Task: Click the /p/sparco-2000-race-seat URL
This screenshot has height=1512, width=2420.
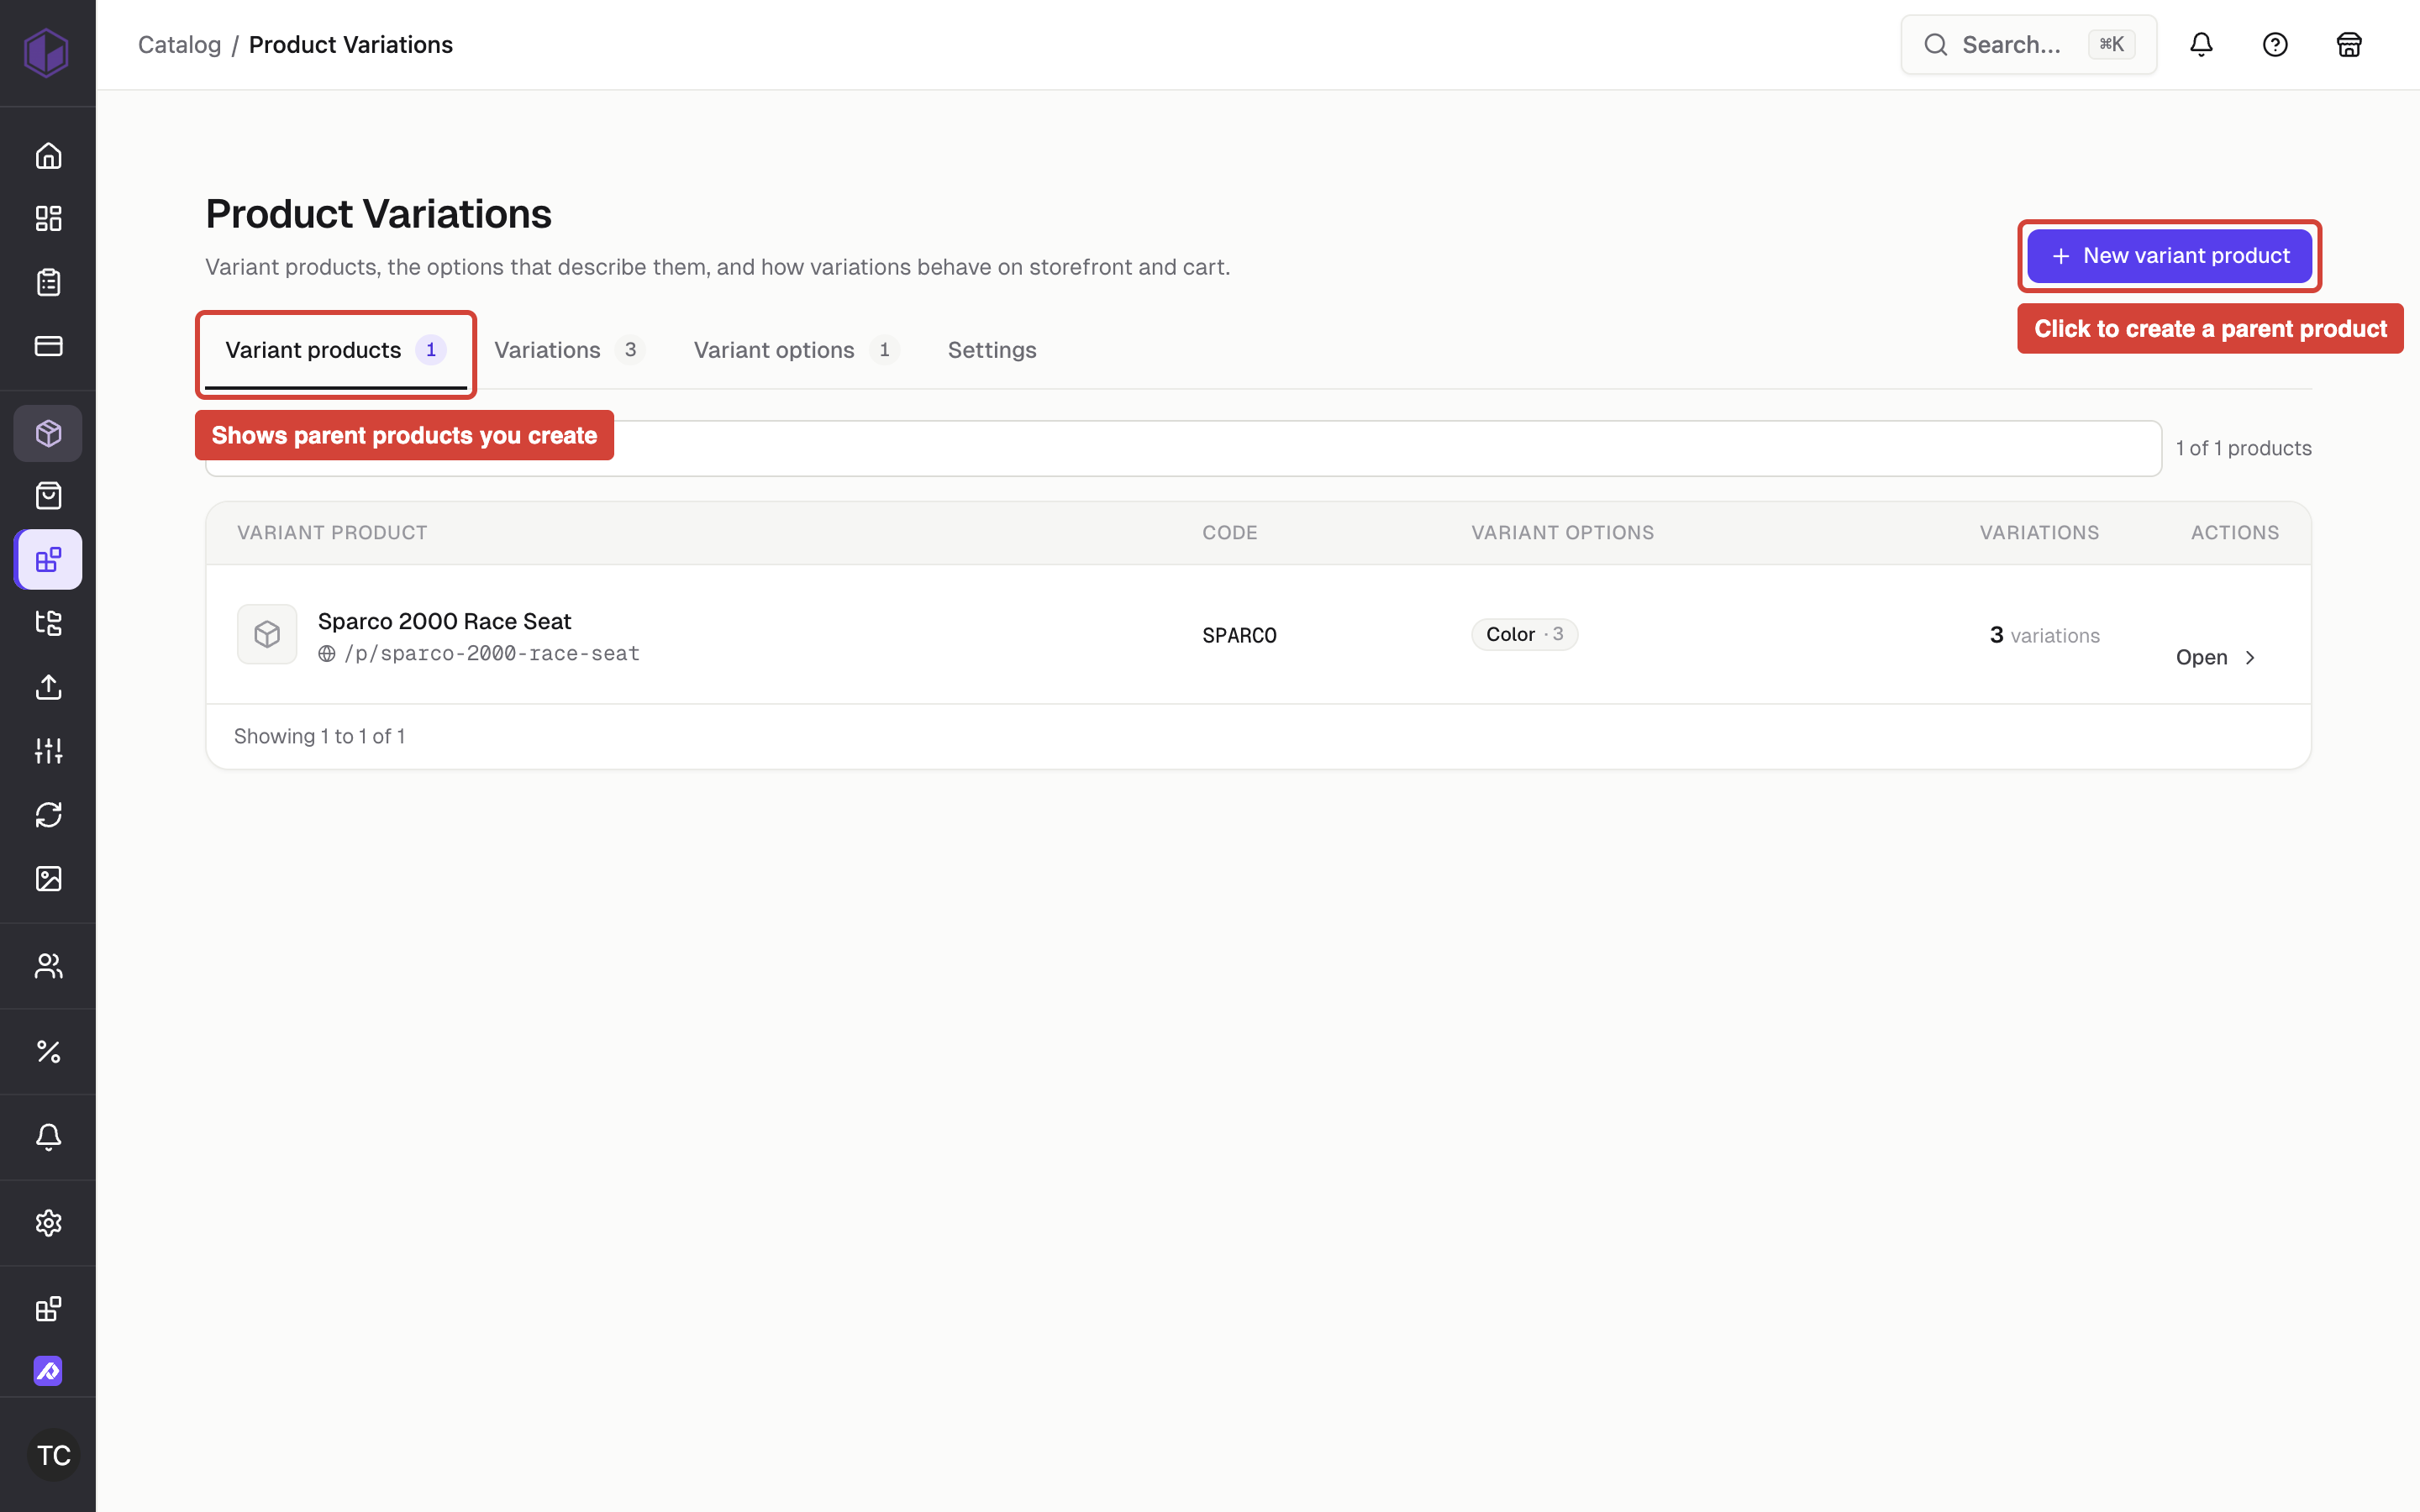Action: [491, 654]
